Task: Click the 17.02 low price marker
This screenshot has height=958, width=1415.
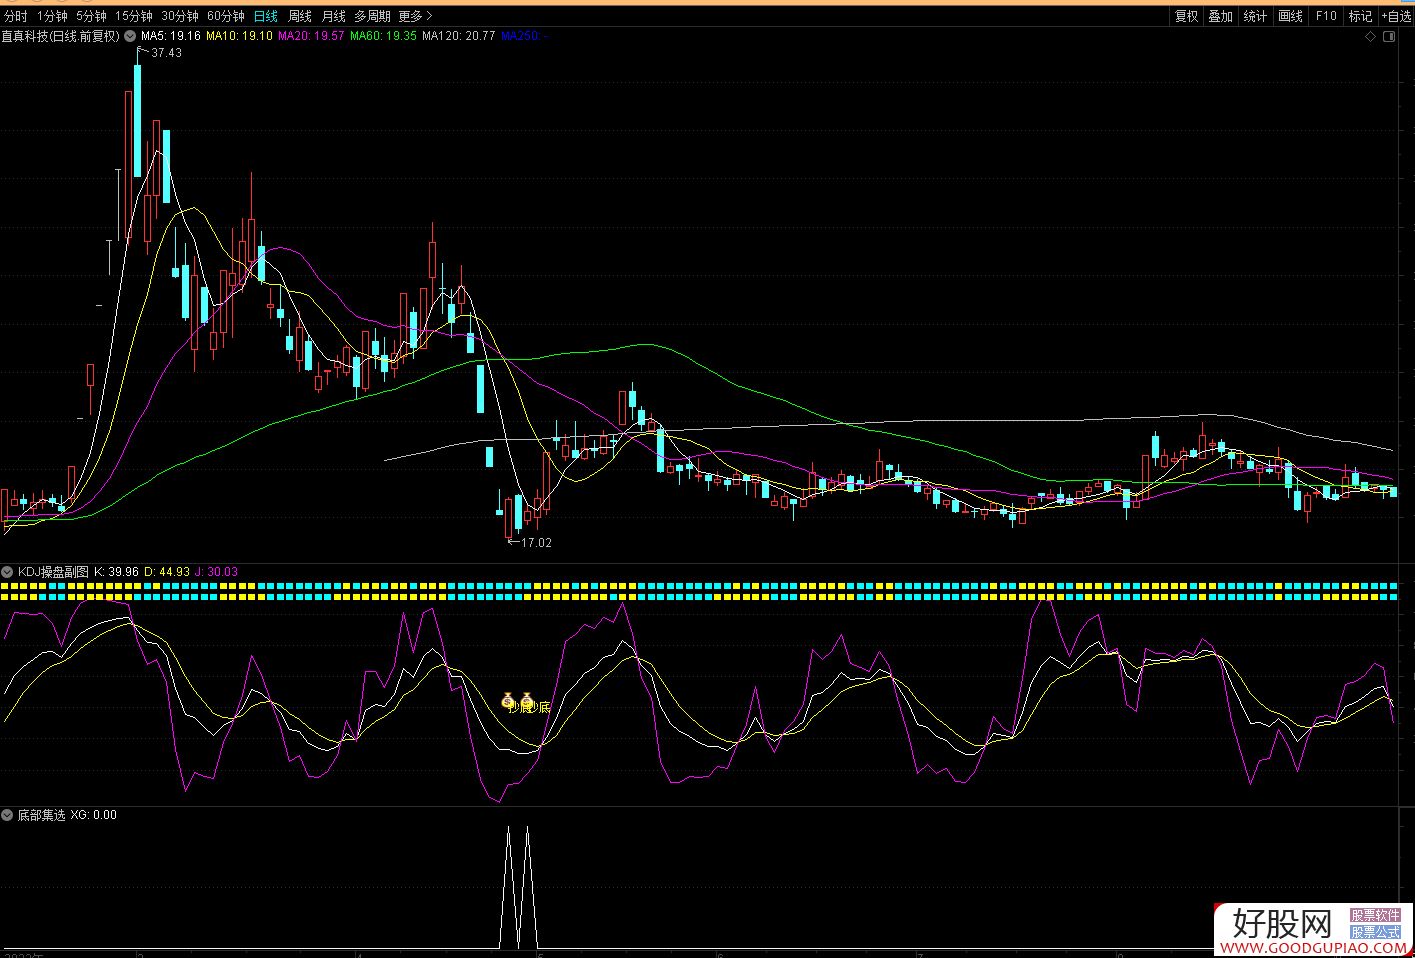Action: click(536, 543)
